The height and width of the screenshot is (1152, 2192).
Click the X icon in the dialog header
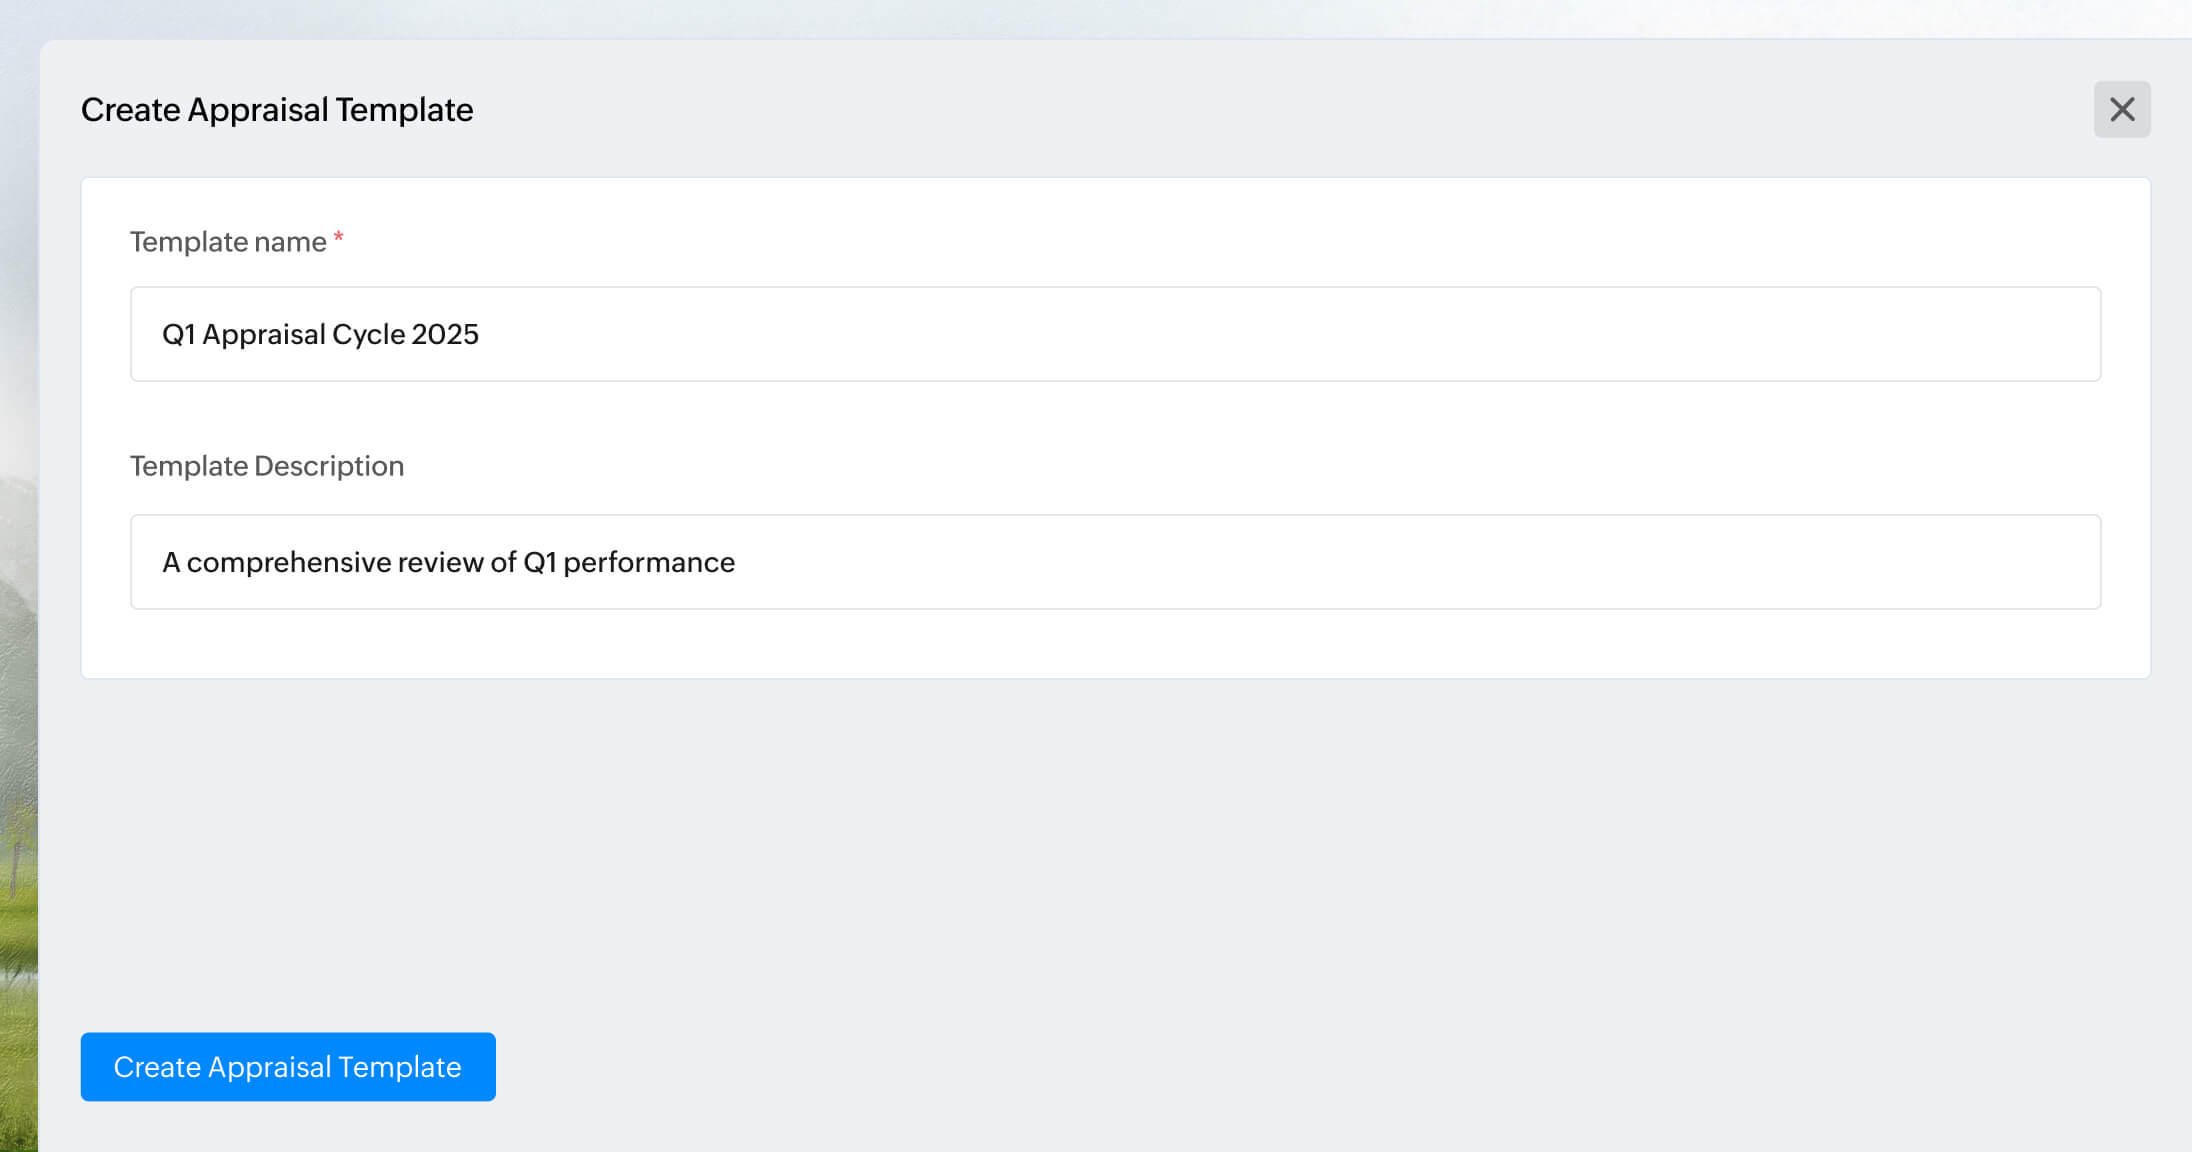tap(2121, 109)
